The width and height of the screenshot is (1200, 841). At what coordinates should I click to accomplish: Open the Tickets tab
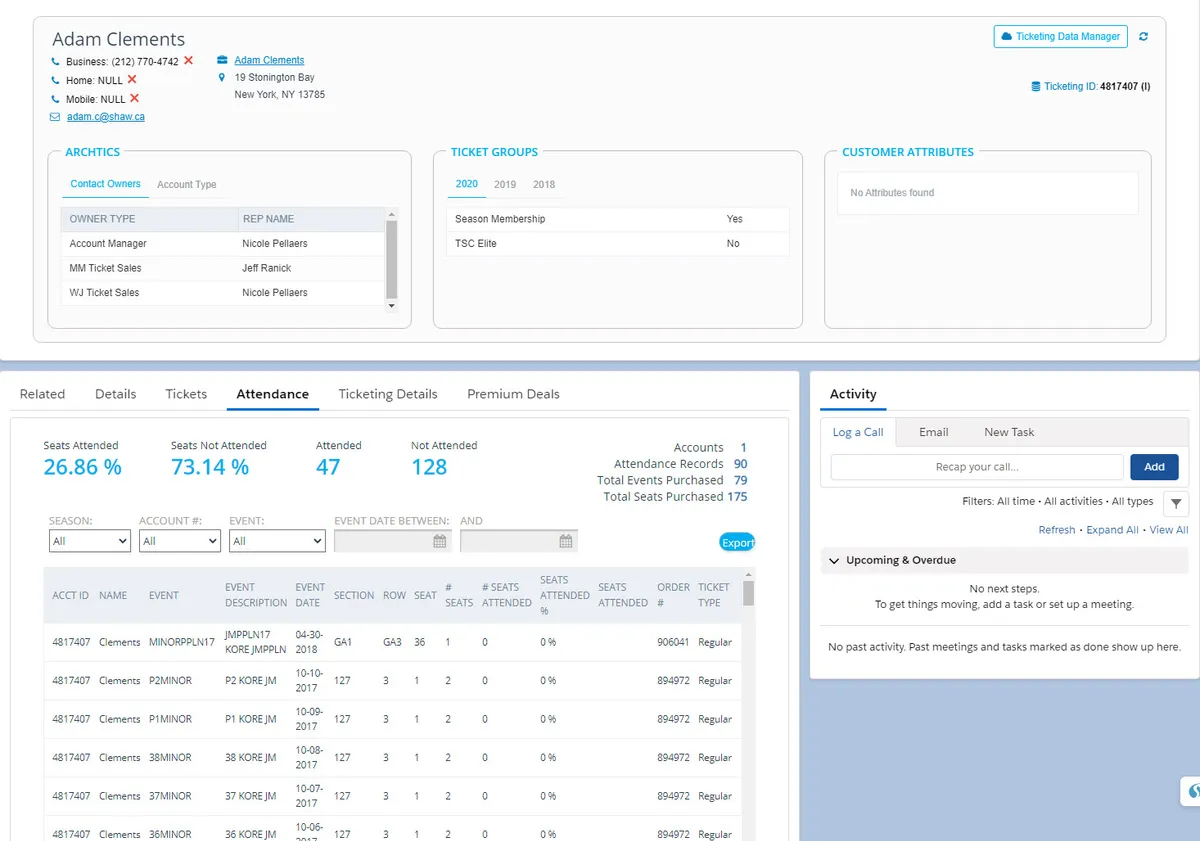click(186, 394)
